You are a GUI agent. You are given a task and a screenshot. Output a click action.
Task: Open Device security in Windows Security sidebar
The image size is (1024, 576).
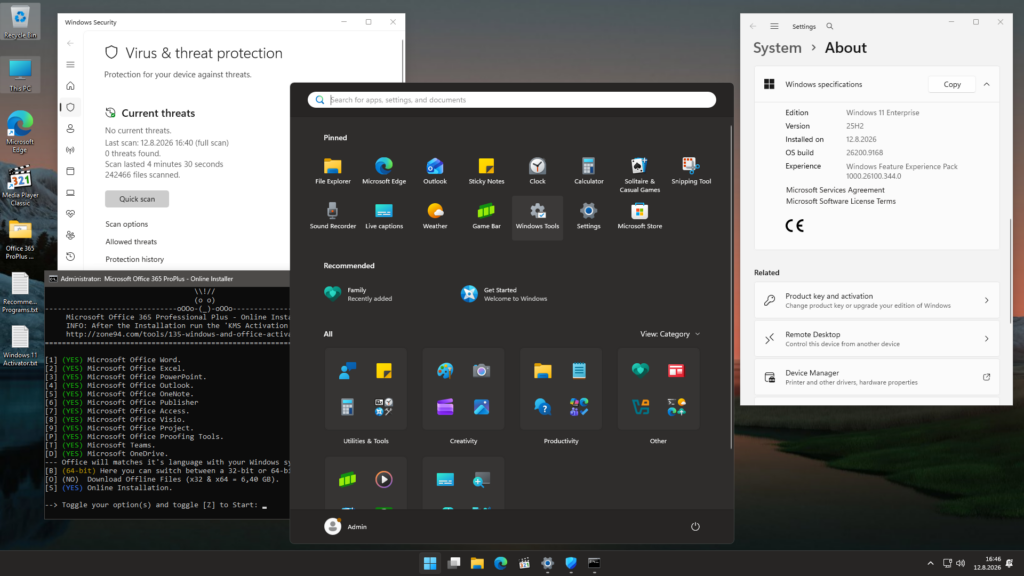point(71,193)
